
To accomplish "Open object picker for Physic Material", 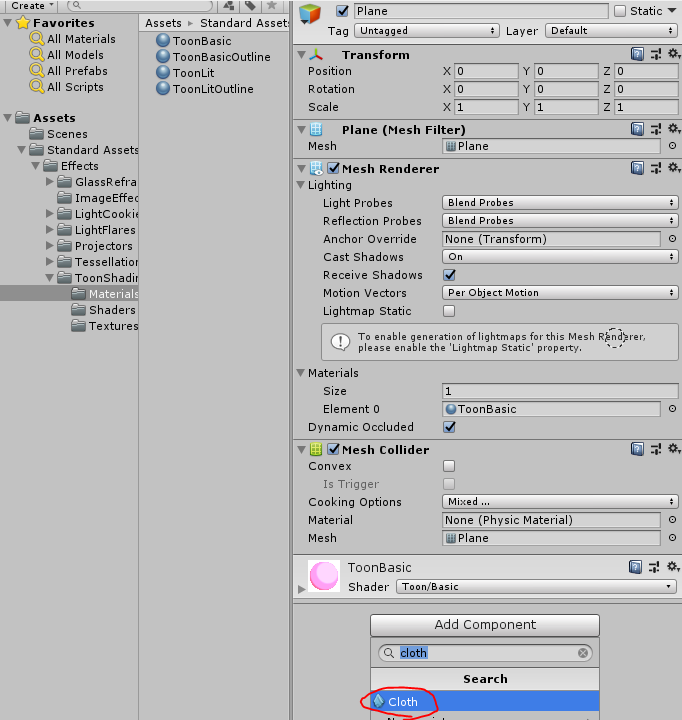I will pyautogui.click(x=672, y=520).
